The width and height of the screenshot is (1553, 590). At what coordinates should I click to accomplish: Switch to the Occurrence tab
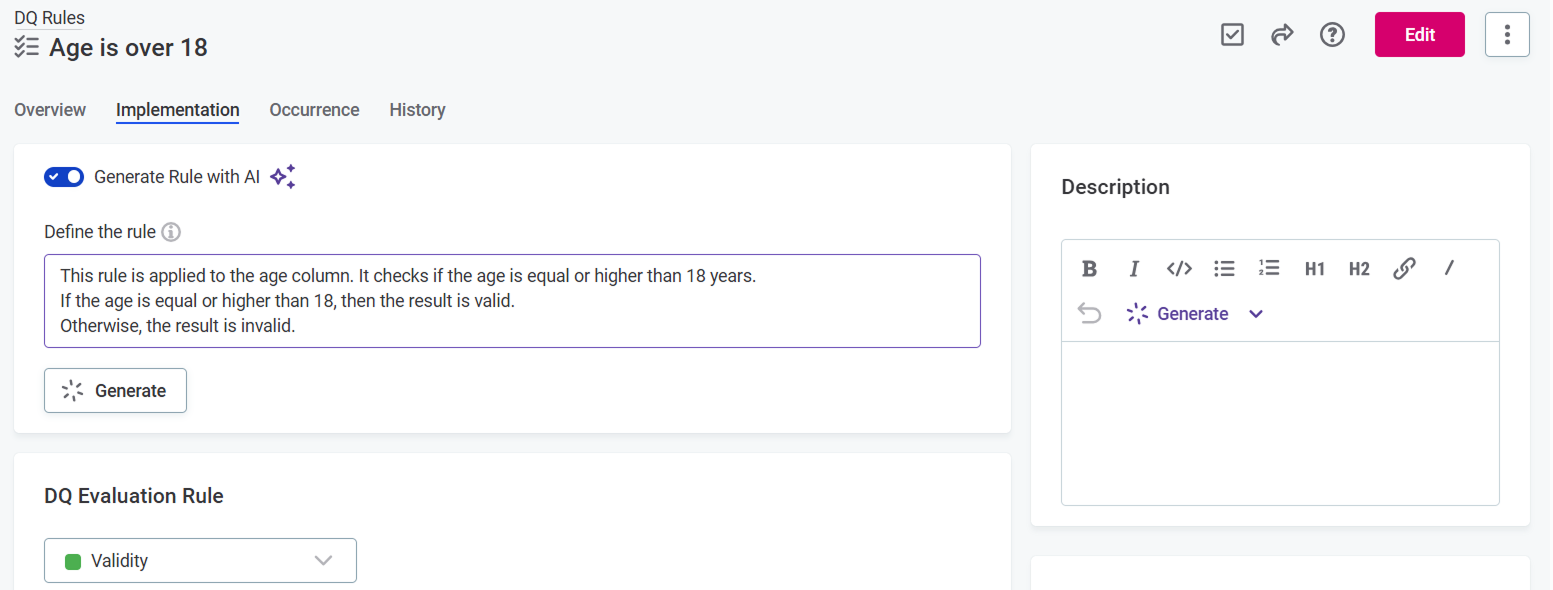pos(314,110)
